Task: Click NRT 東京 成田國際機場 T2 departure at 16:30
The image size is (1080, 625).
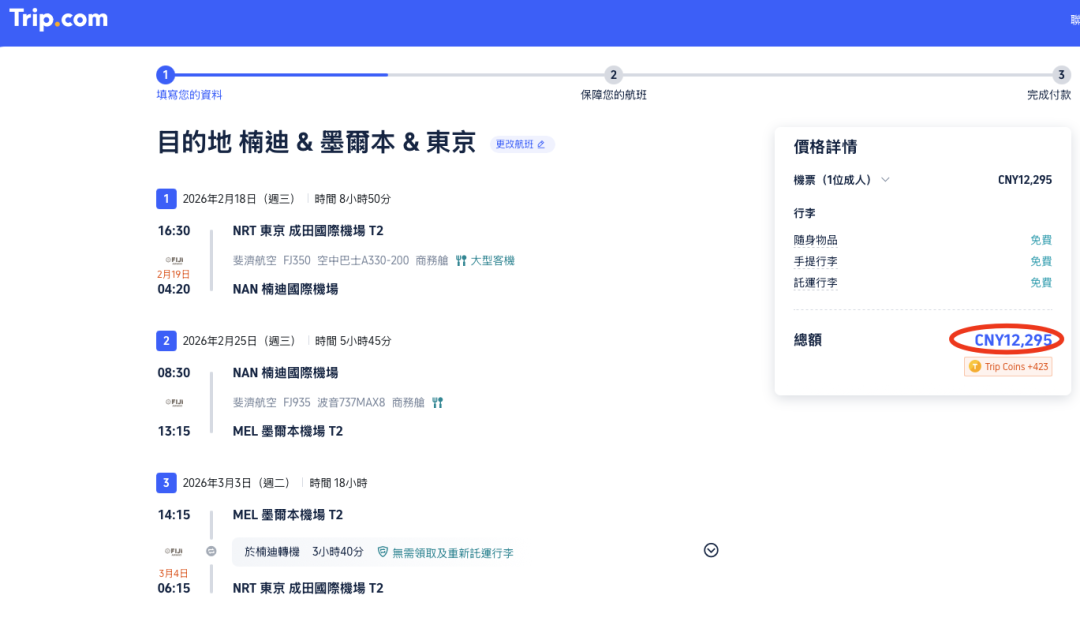Action: [x=308, y=231]
